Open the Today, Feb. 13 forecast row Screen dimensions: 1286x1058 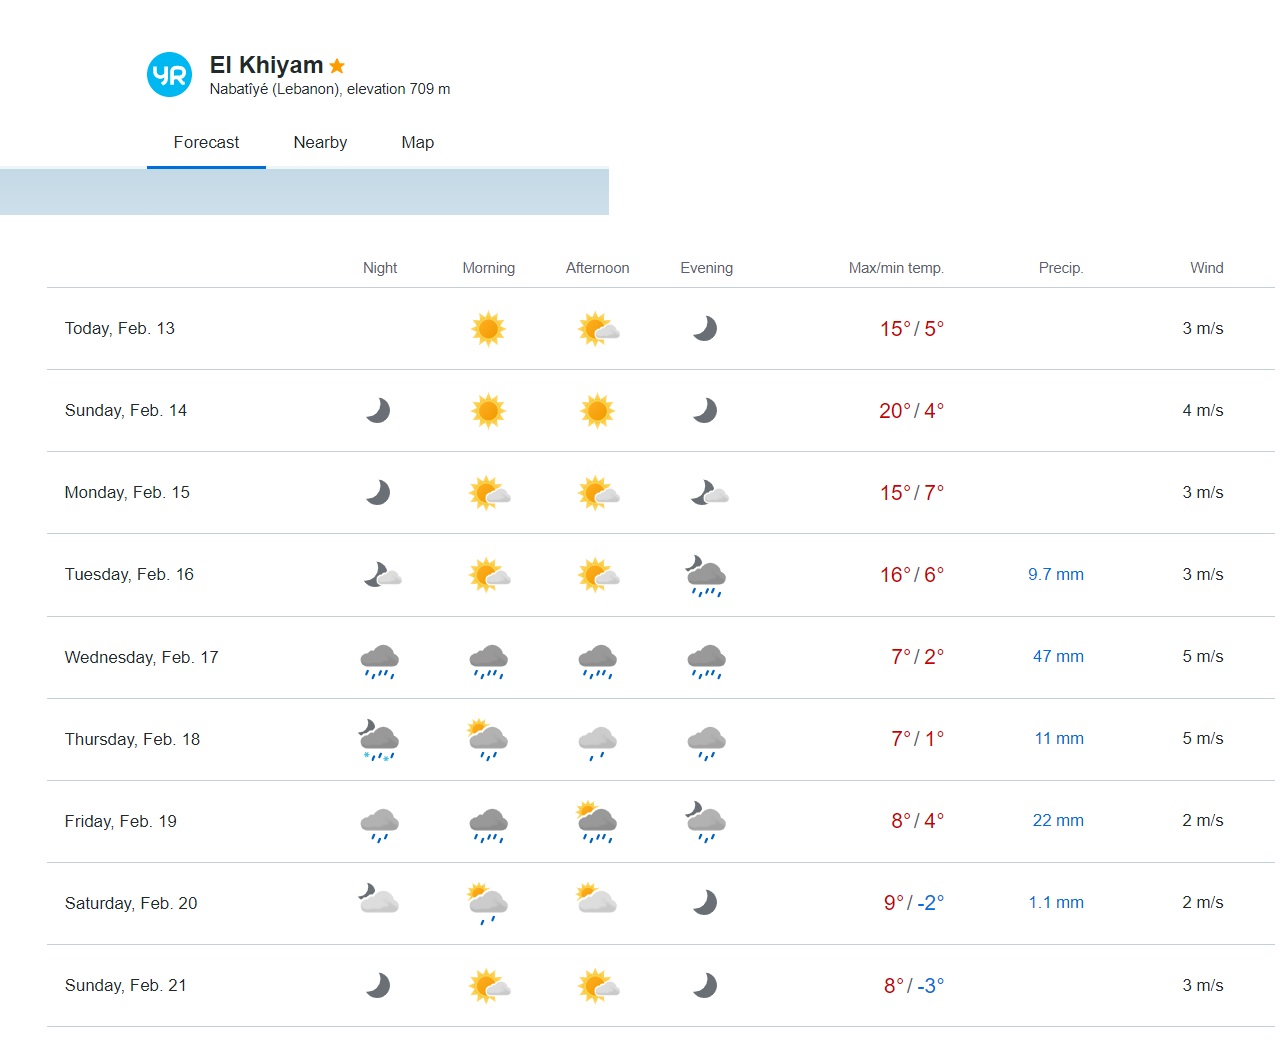[120, 328]
